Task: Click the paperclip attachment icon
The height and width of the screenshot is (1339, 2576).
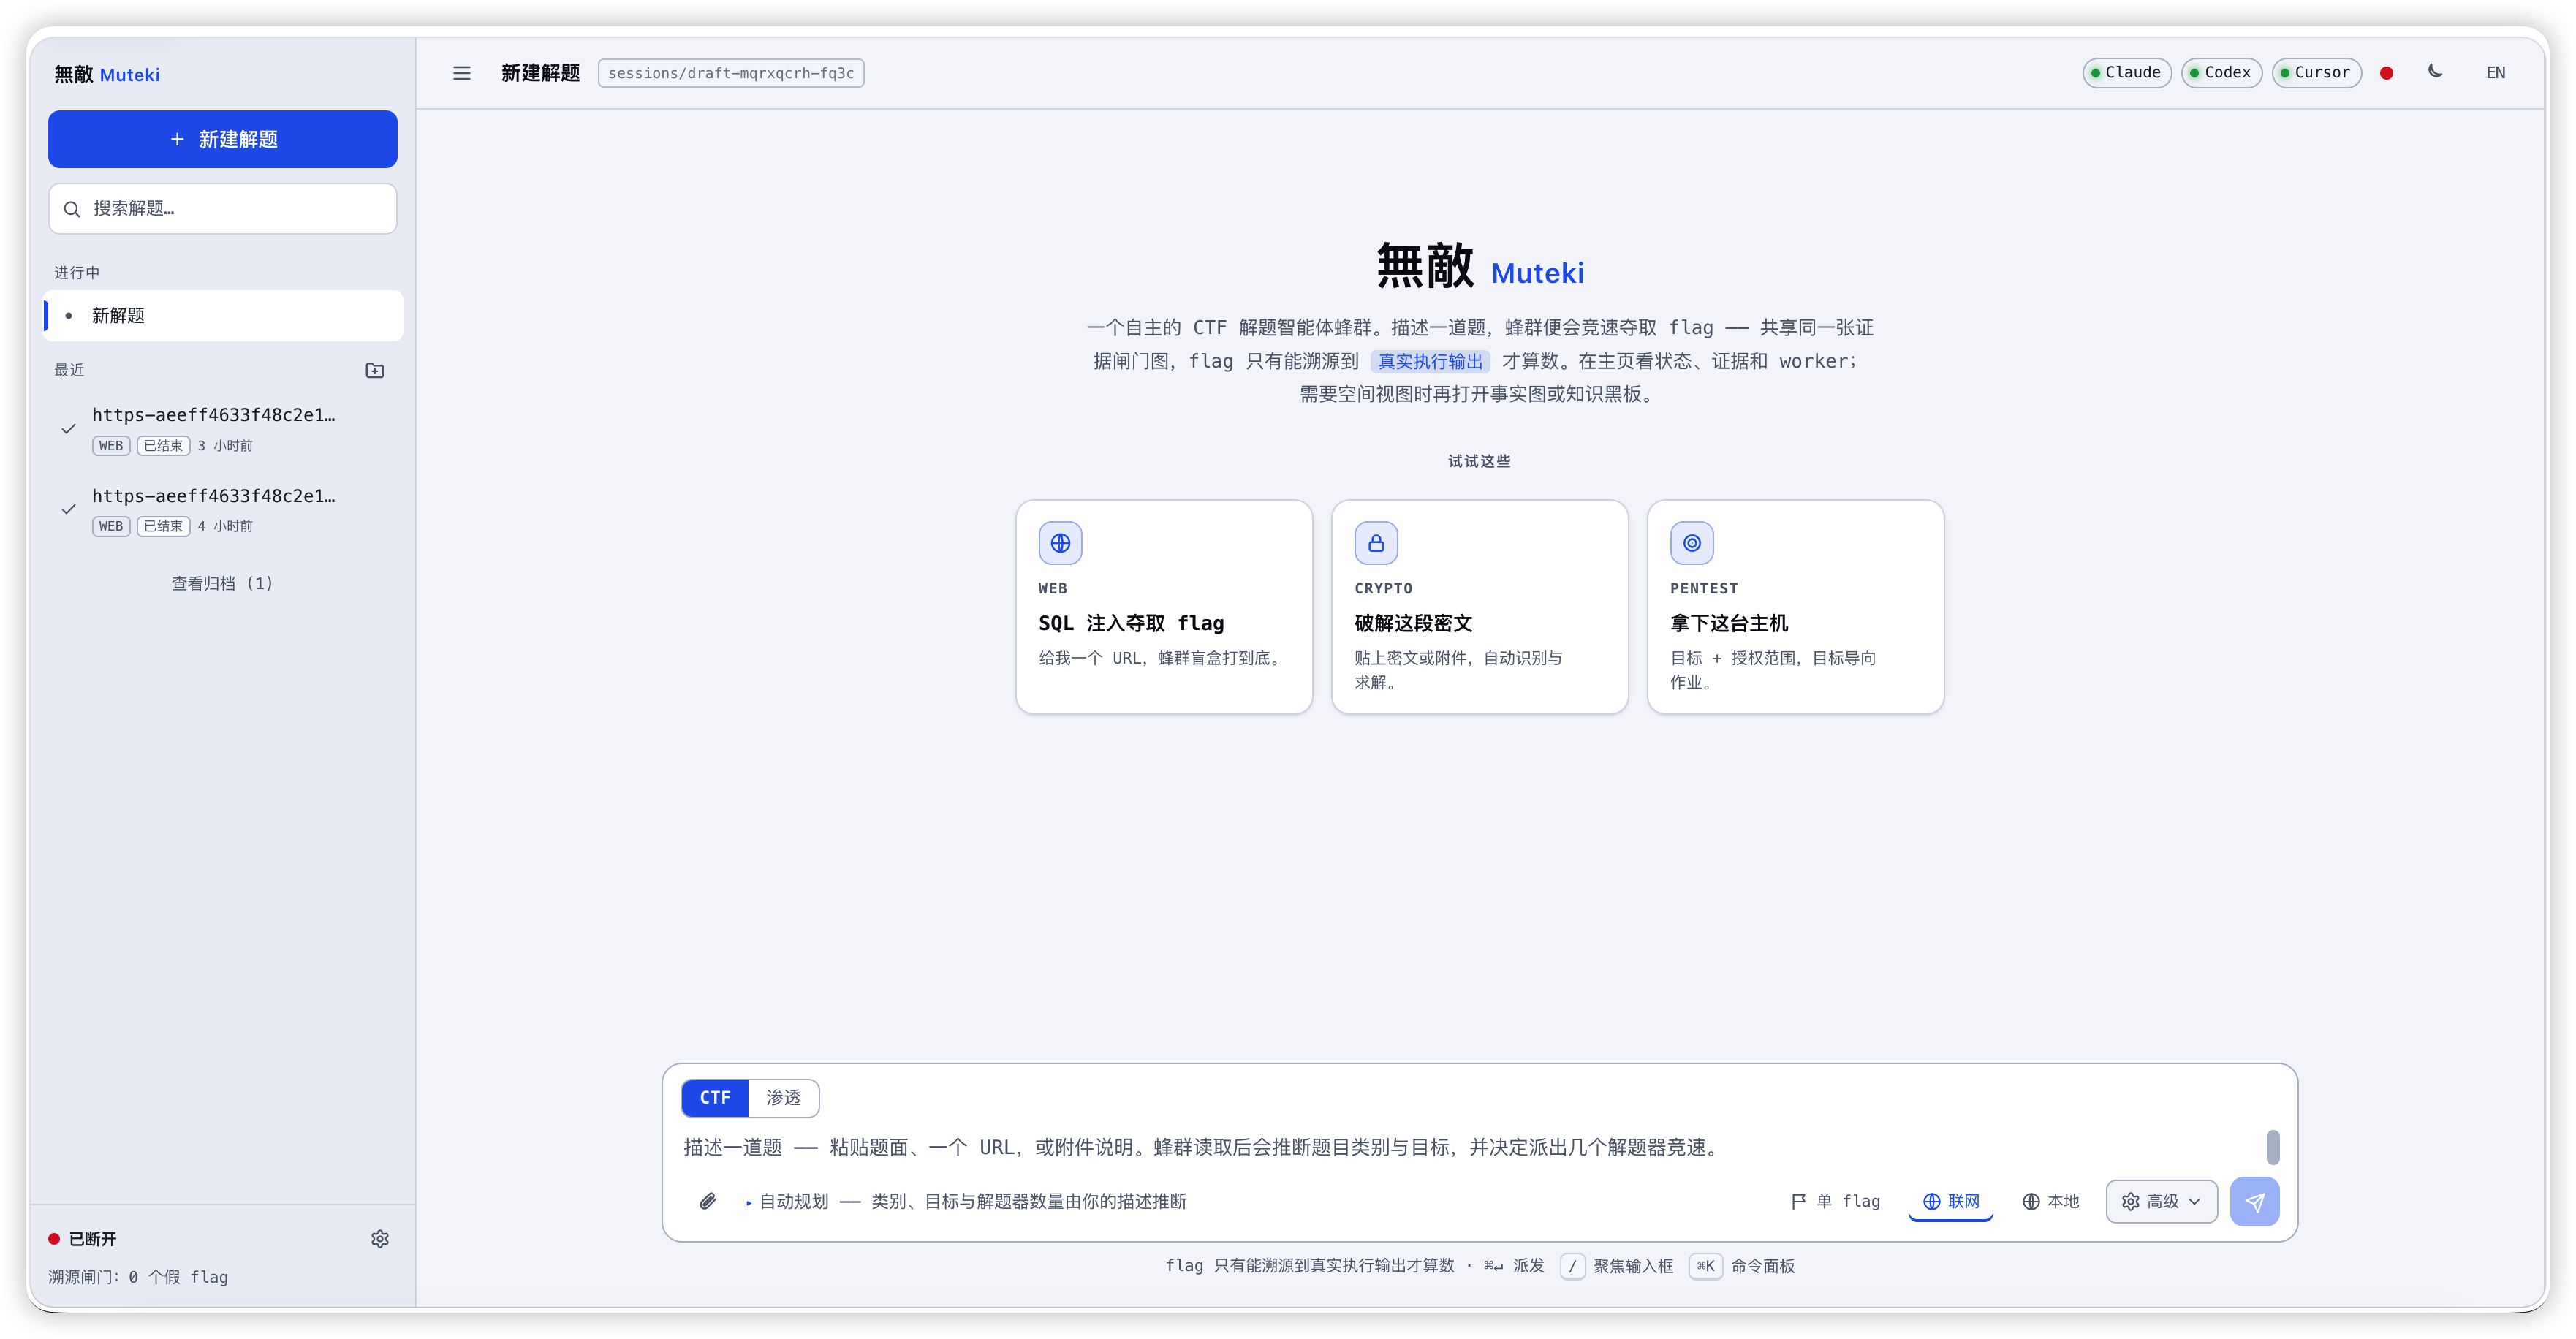Action: click(708, 1201)
